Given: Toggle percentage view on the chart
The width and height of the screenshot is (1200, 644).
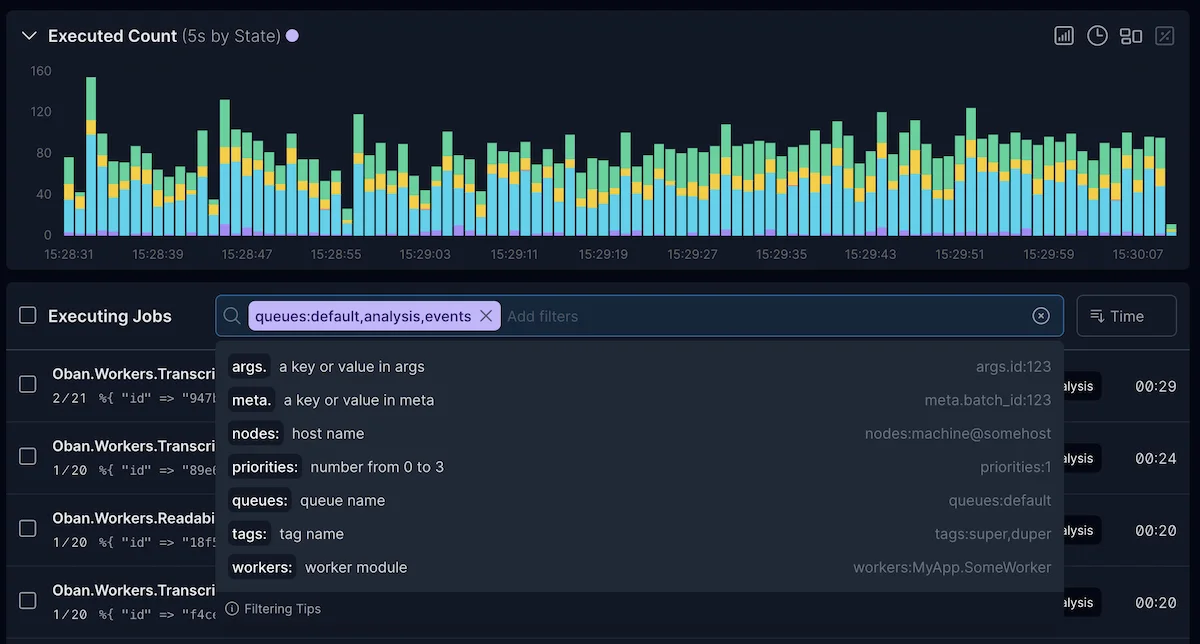Looking at the screenshot, I should 1164,35.
